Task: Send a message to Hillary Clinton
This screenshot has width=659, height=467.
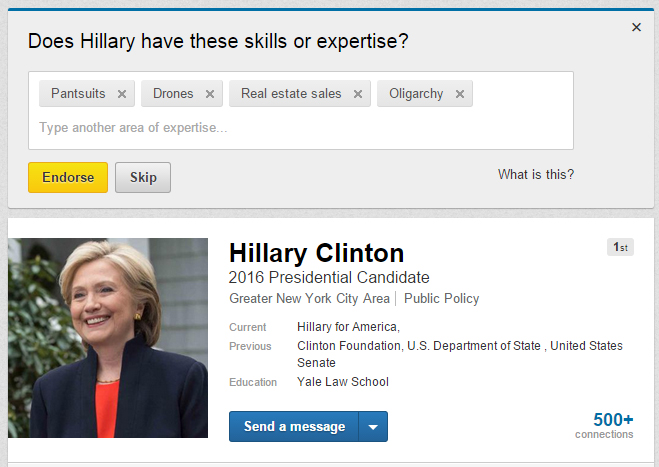Action: [x=294, y=427]
